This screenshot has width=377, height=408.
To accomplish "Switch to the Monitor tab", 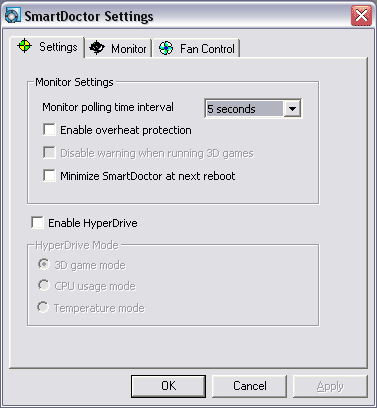I will 118,49.
